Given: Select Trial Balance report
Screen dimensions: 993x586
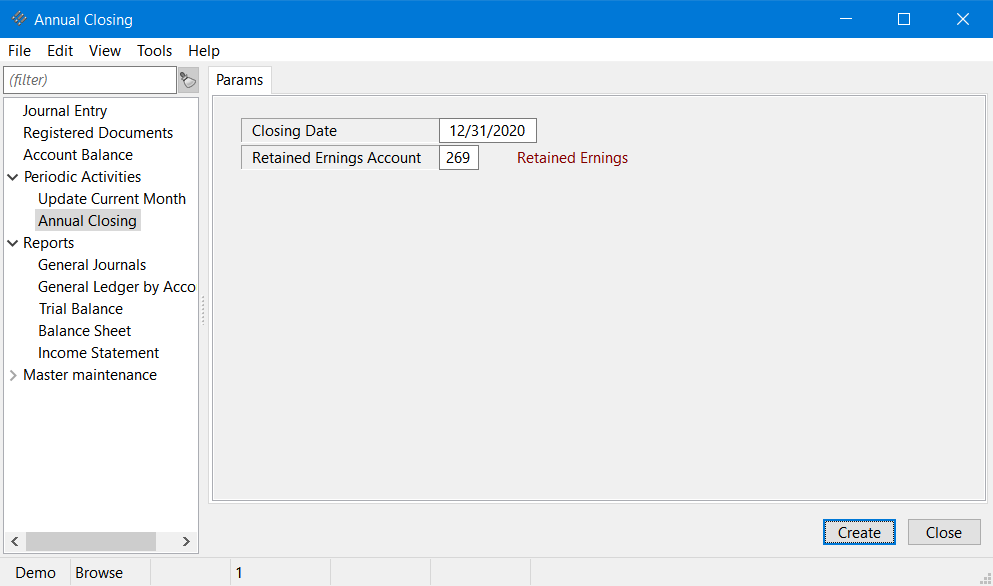Looking at the screenshot, I should pos(80,309).
